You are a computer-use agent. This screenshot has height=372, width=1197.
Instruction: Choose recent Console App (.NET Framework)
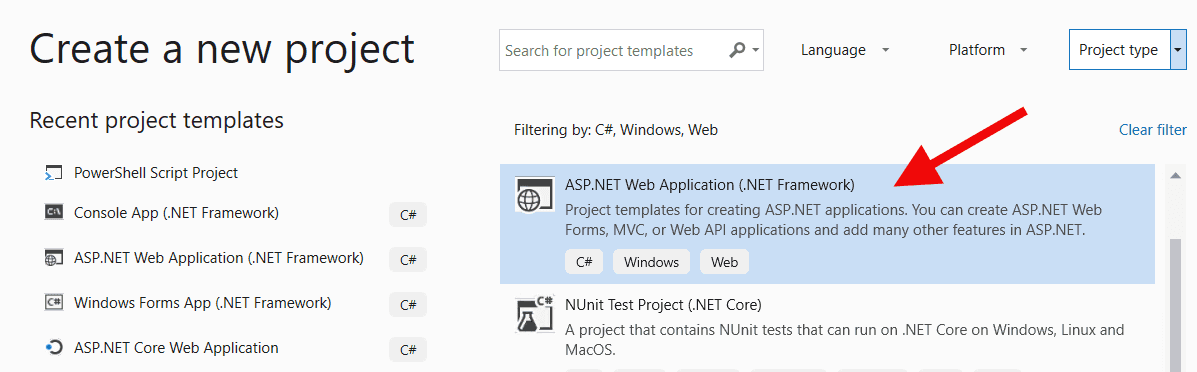pyautogui.click(x=176, y=212)
